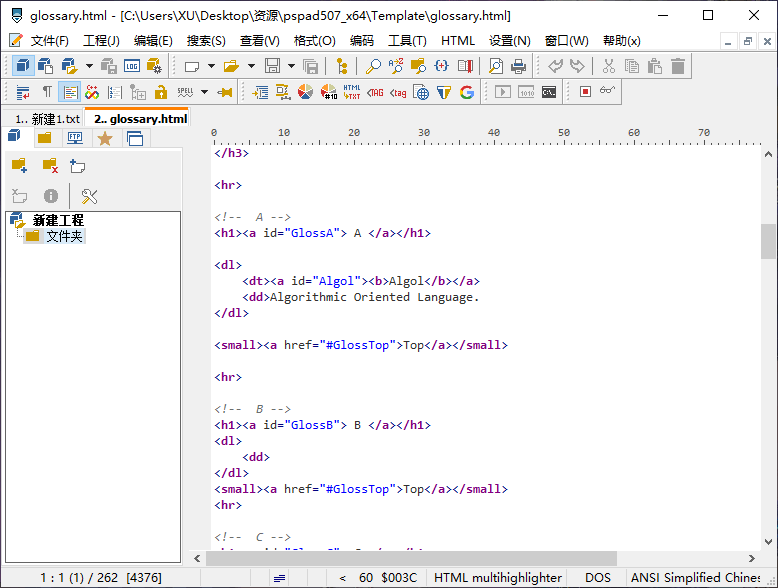Click the page with globe icon
This screenshot has height=588, width=778.
tap(421, 92)
